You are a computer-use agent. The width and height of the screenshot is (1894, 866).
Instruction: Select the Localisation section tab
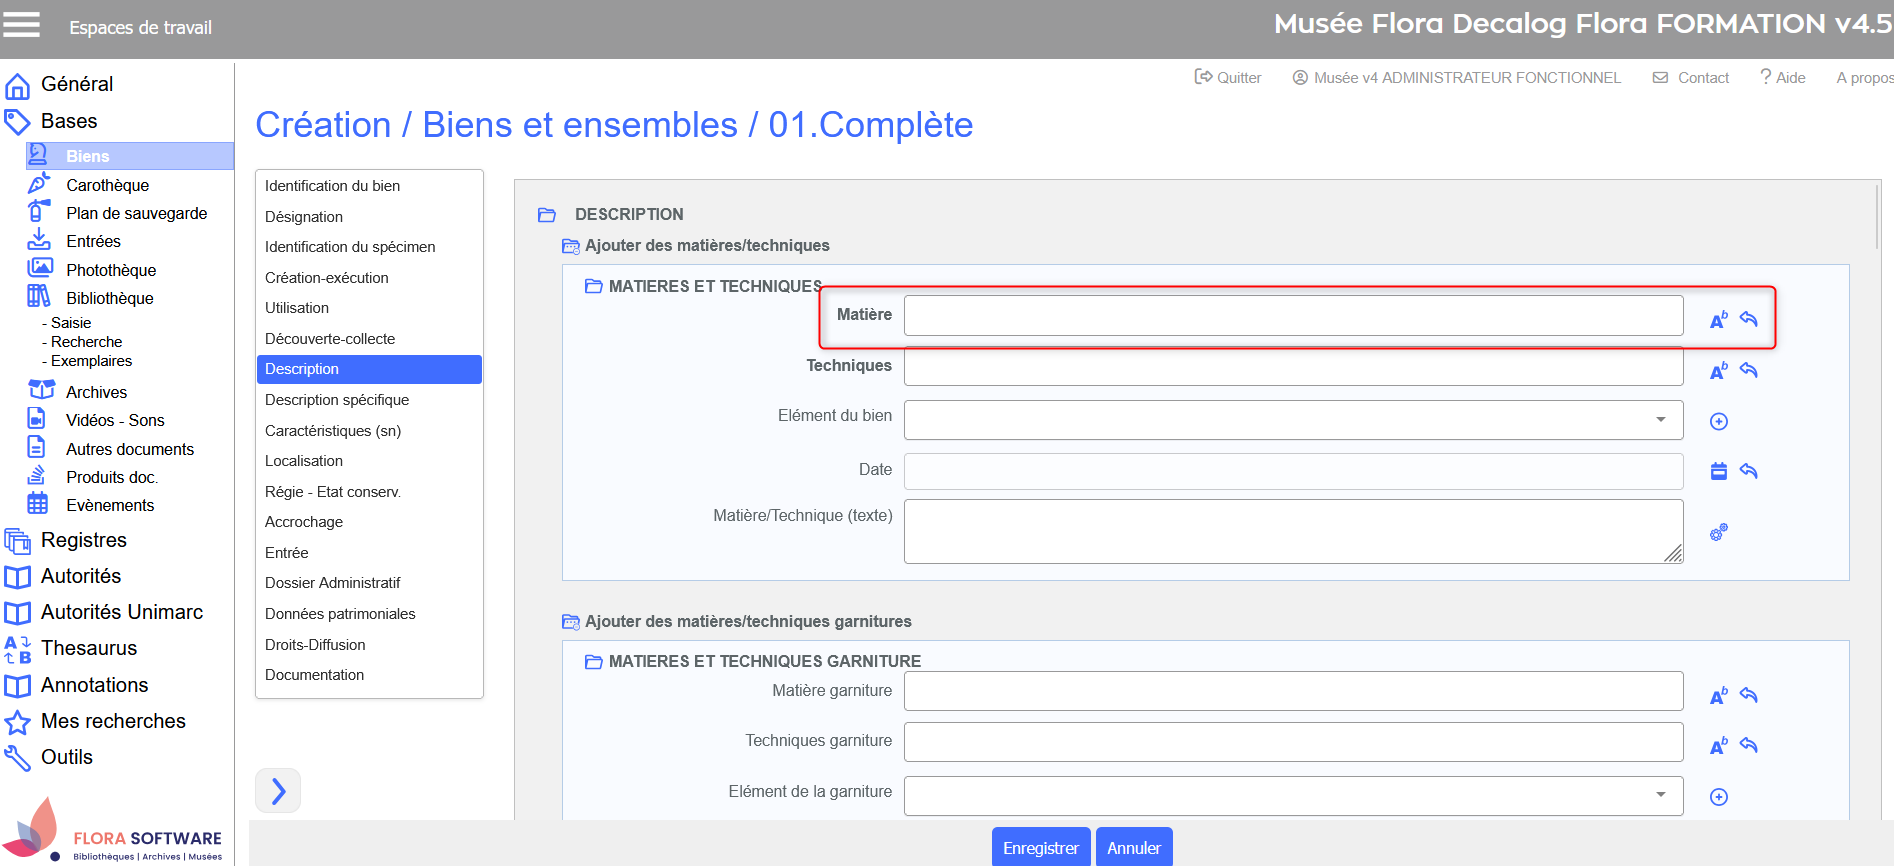point(304,461)
